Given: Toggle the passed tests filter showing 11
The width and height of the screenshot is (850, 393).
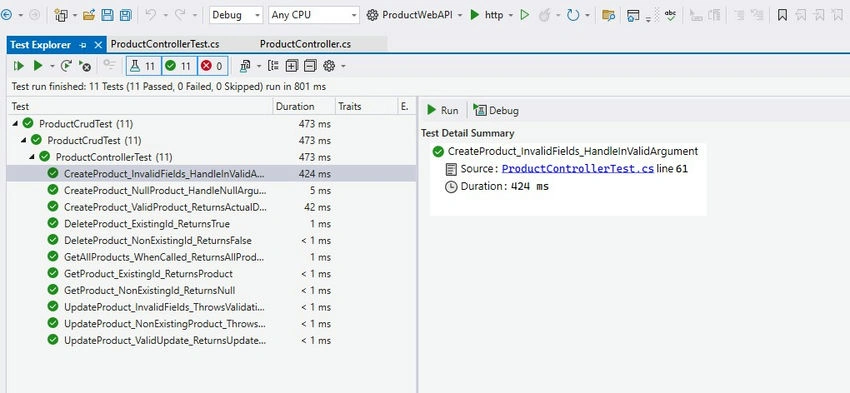Looking at the screenshot, I should coord(179,66).
